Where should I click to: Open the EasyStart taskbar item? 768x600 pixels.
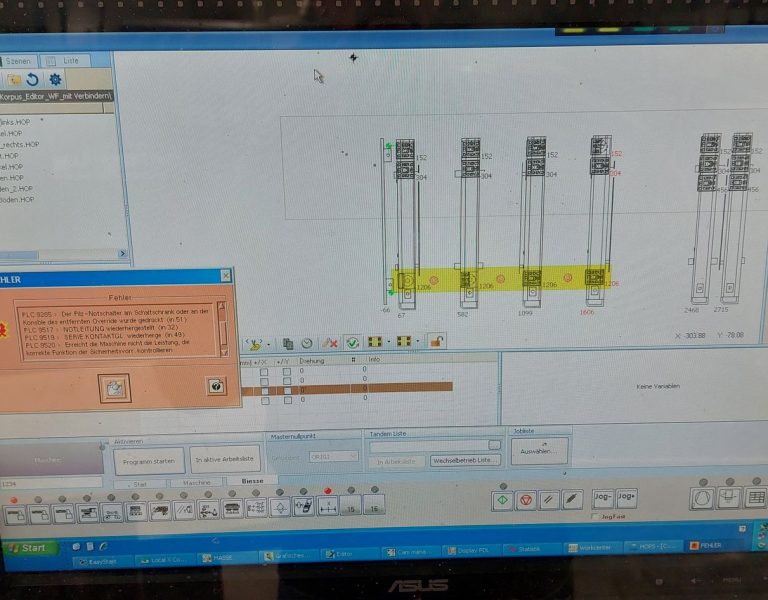102,561
